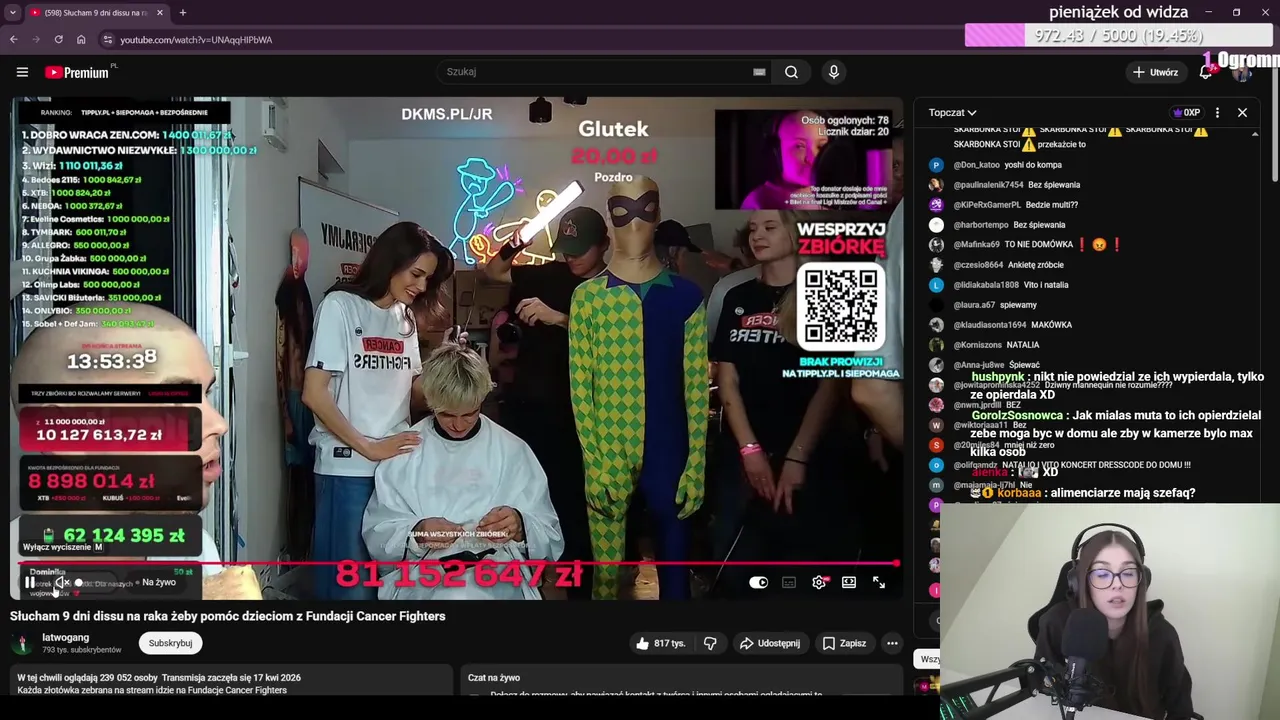Toggle the autoplay switch

[x=759, y=582]
